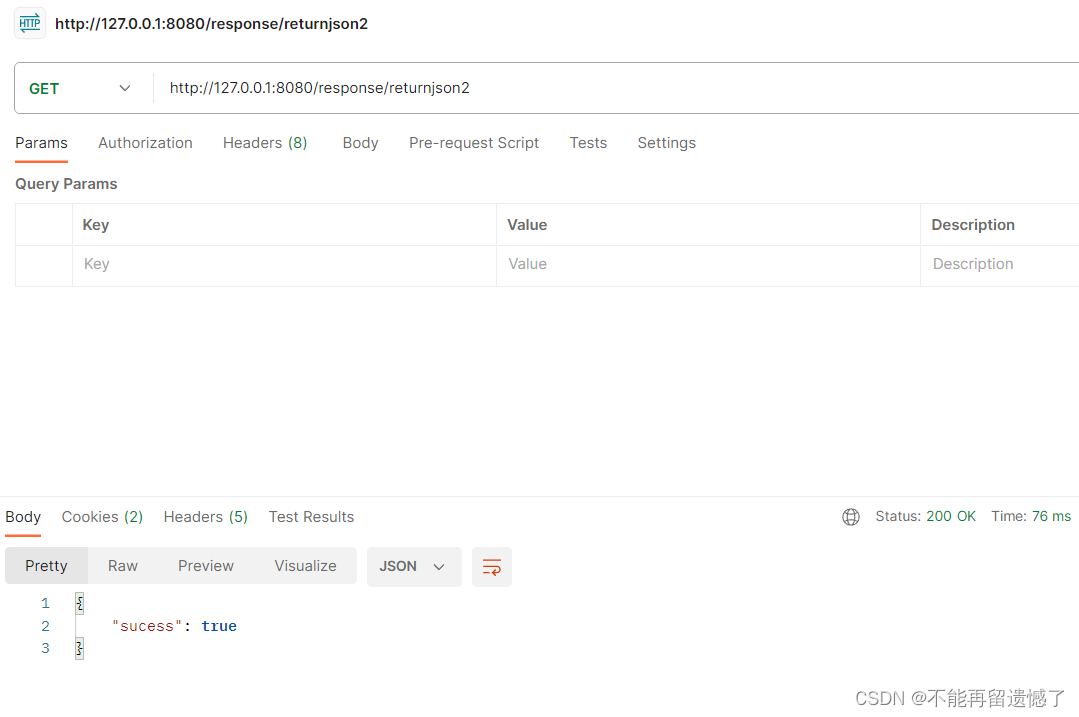Screen dimensions: 1079x717
Task: Open response Headers (5) tab
Action: click(x=205, y=517)
